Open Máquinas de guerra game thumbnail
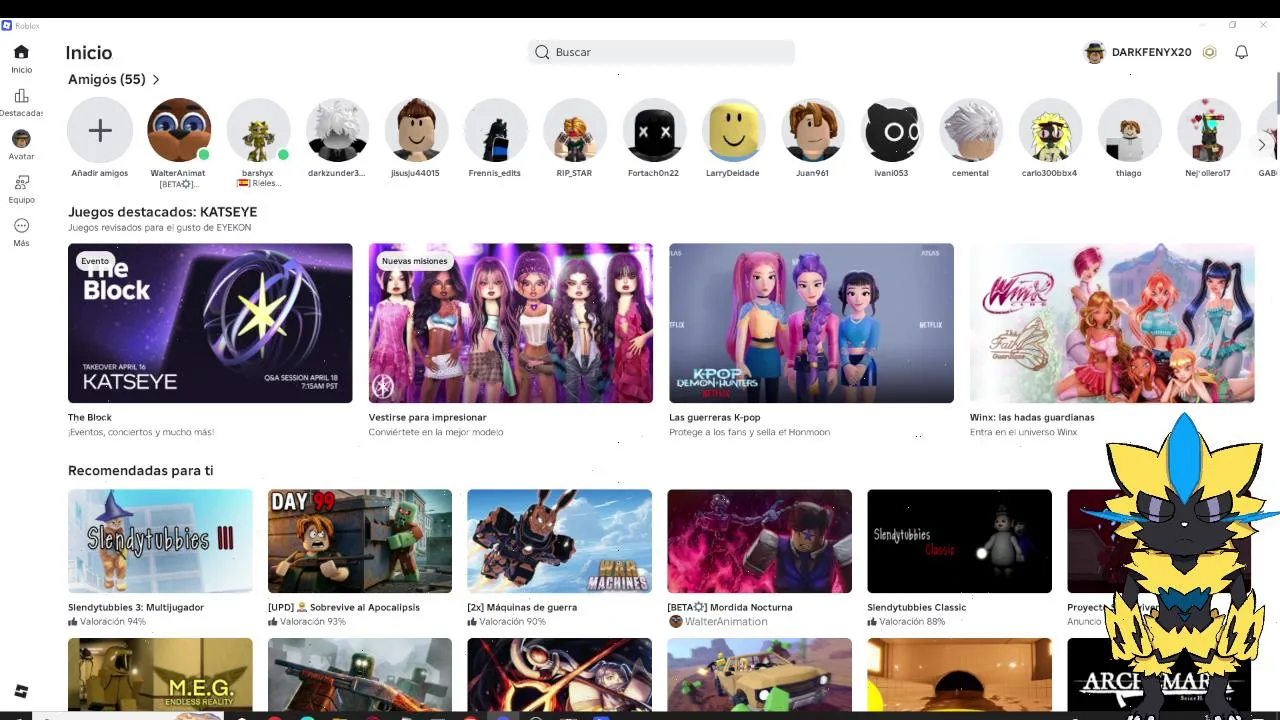 (x=559, y=541)
